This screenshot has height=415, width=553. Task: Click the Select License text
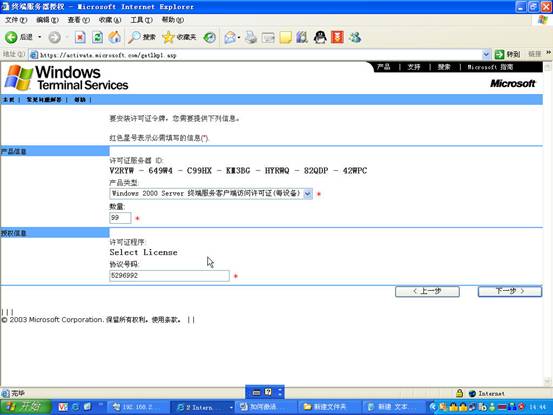(x=143, y=252)
